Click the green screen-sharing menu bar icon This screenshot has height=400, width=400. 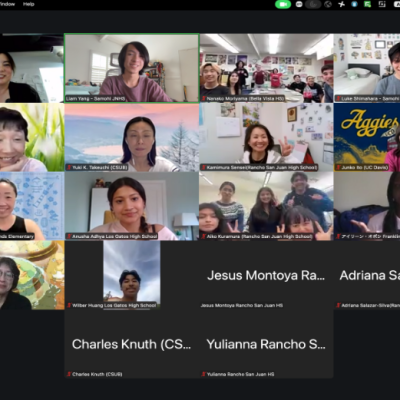(368, 4)
